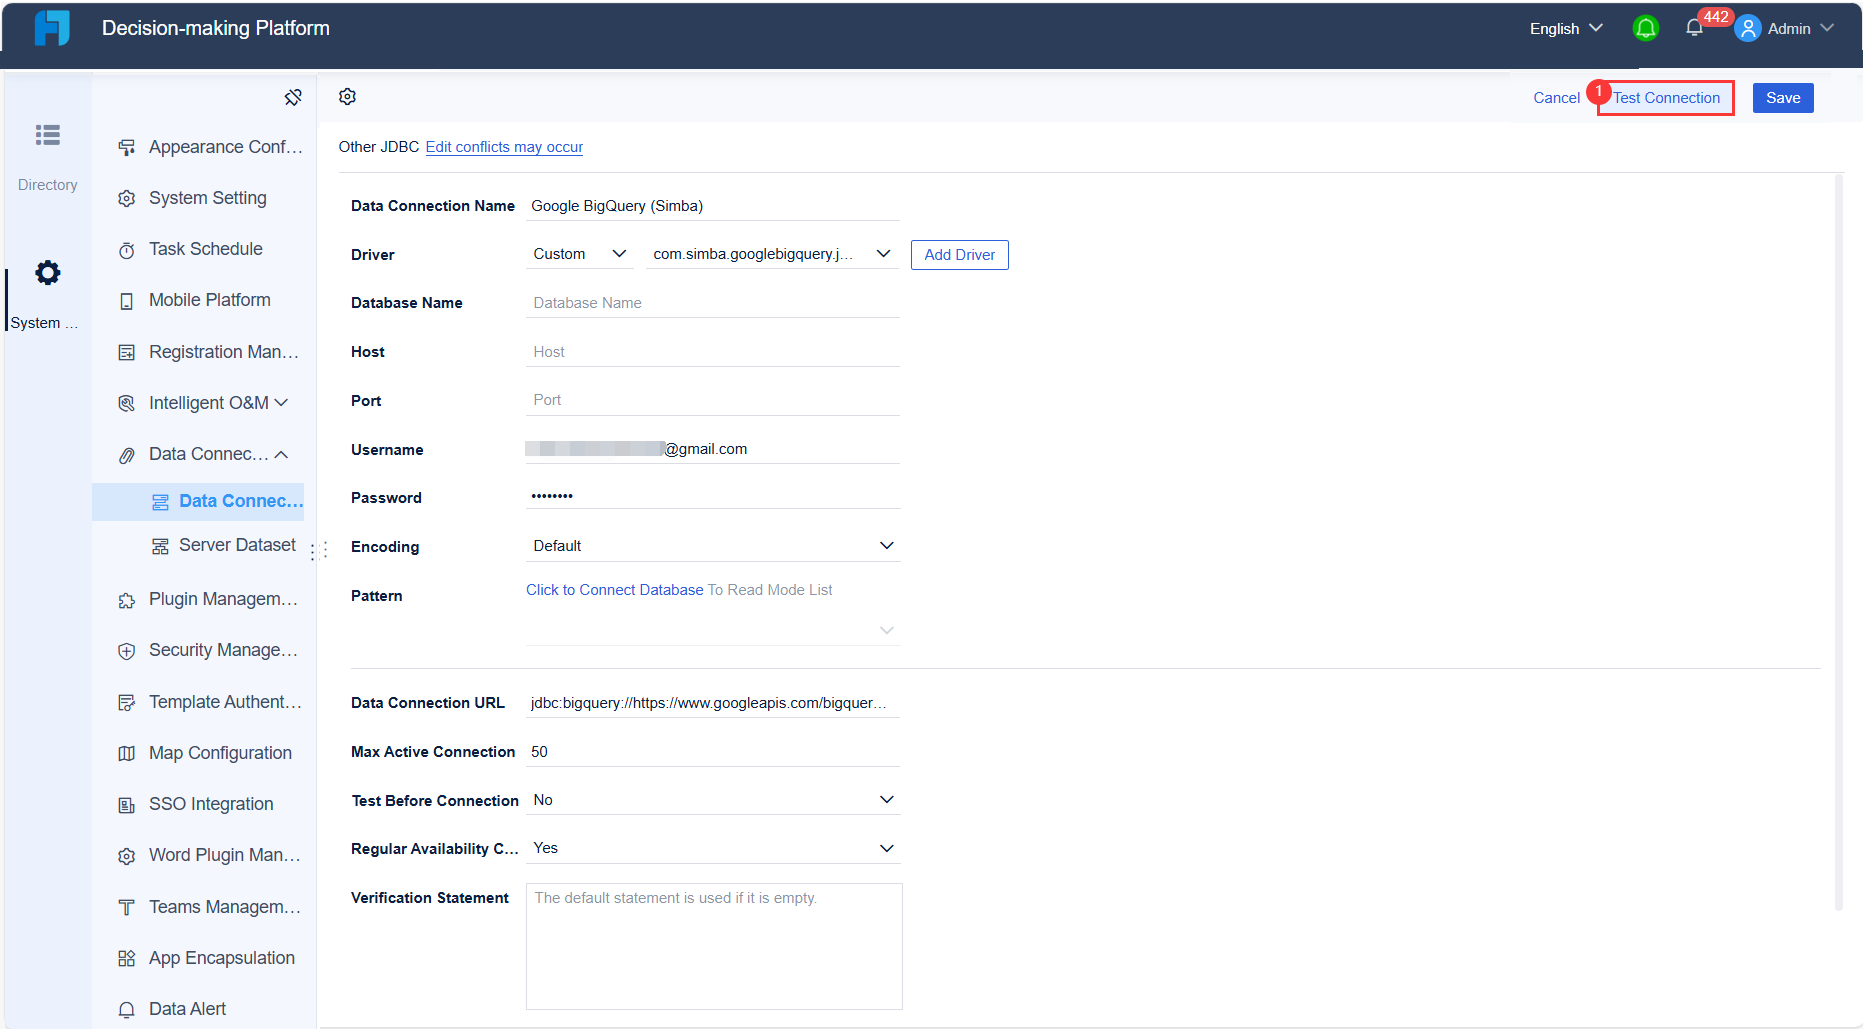Open the Regular Availability Check dropdown
This screenshot has height=1029, width=1863.
point(713,848)
